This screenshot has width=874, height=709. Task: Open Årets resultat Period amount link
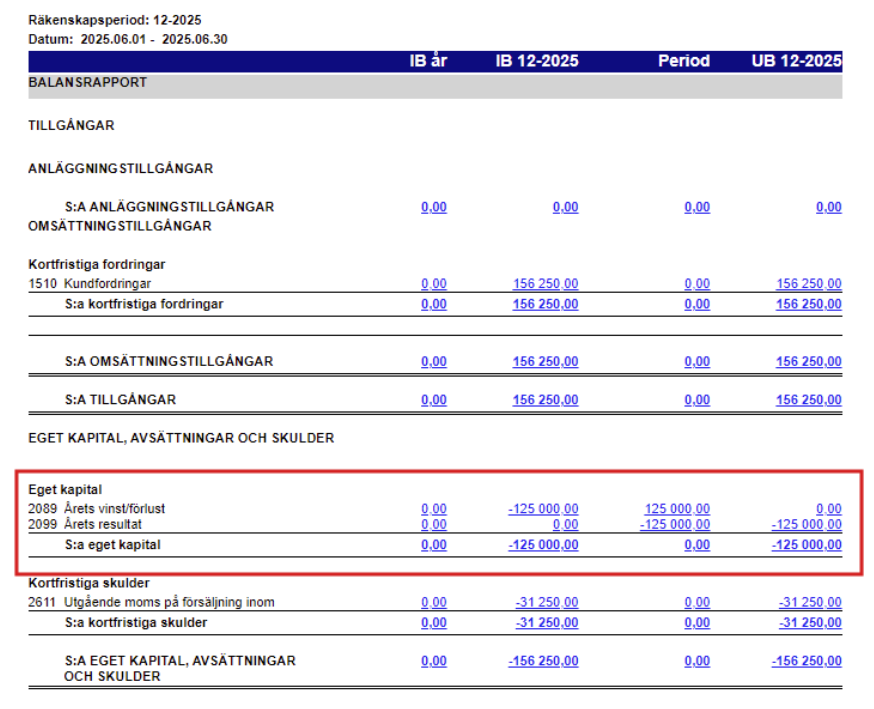(x=675, y=524)
